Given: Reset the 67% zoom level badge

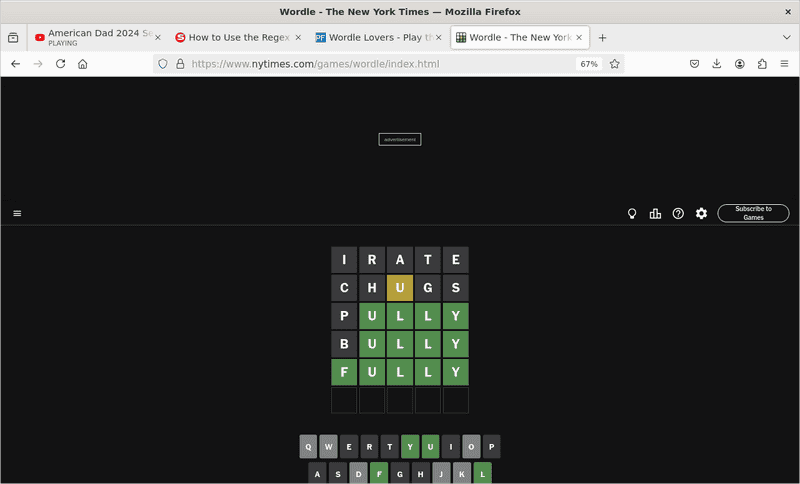Looking at the screenshot, I should point(589,64).
